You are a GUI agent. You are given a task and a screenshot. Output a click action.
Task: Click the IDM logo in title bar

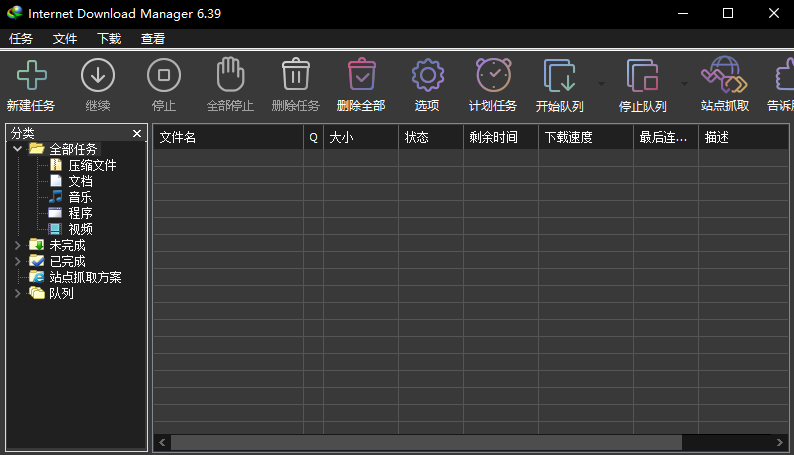tap(15, 13)
